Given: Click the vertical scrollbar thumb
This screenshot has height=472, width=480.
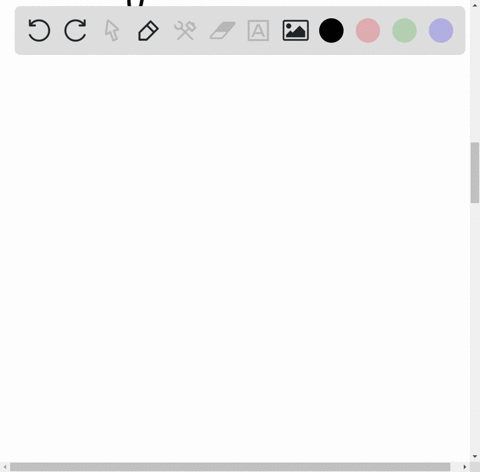Looking at the screenshot, I should tap(475, 172).
